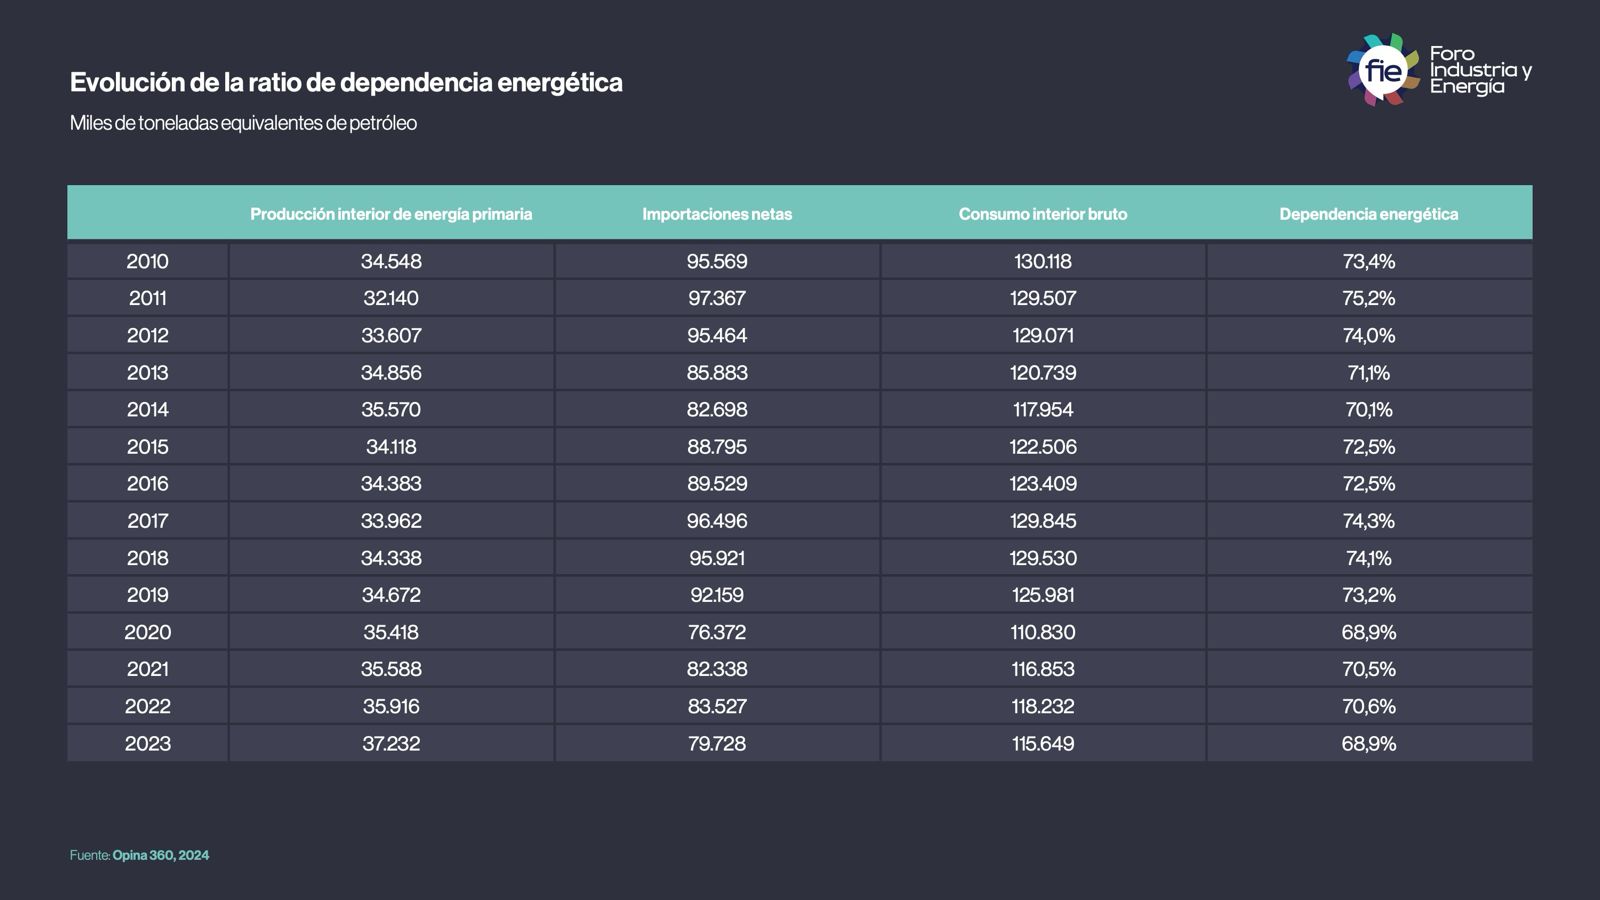The width and height of the screenshot is (1600, 900).
Task: Select the Importaciones netas column header
Action: coord(717,214)
